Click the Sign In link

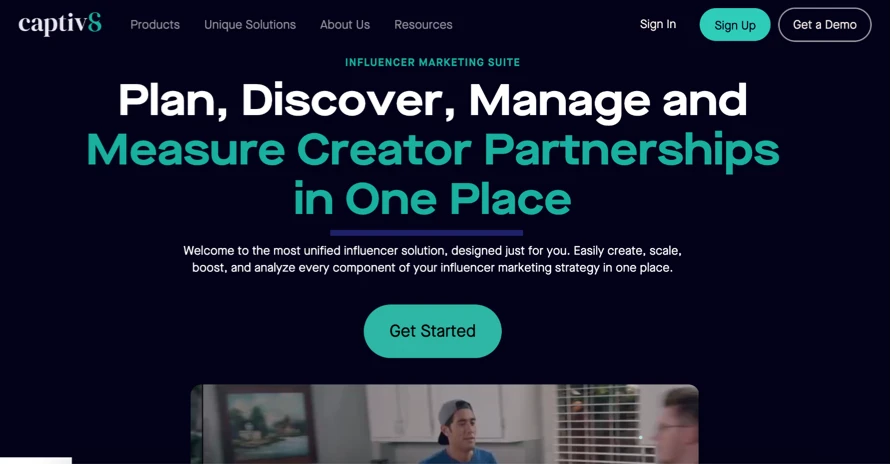point(658,24)
